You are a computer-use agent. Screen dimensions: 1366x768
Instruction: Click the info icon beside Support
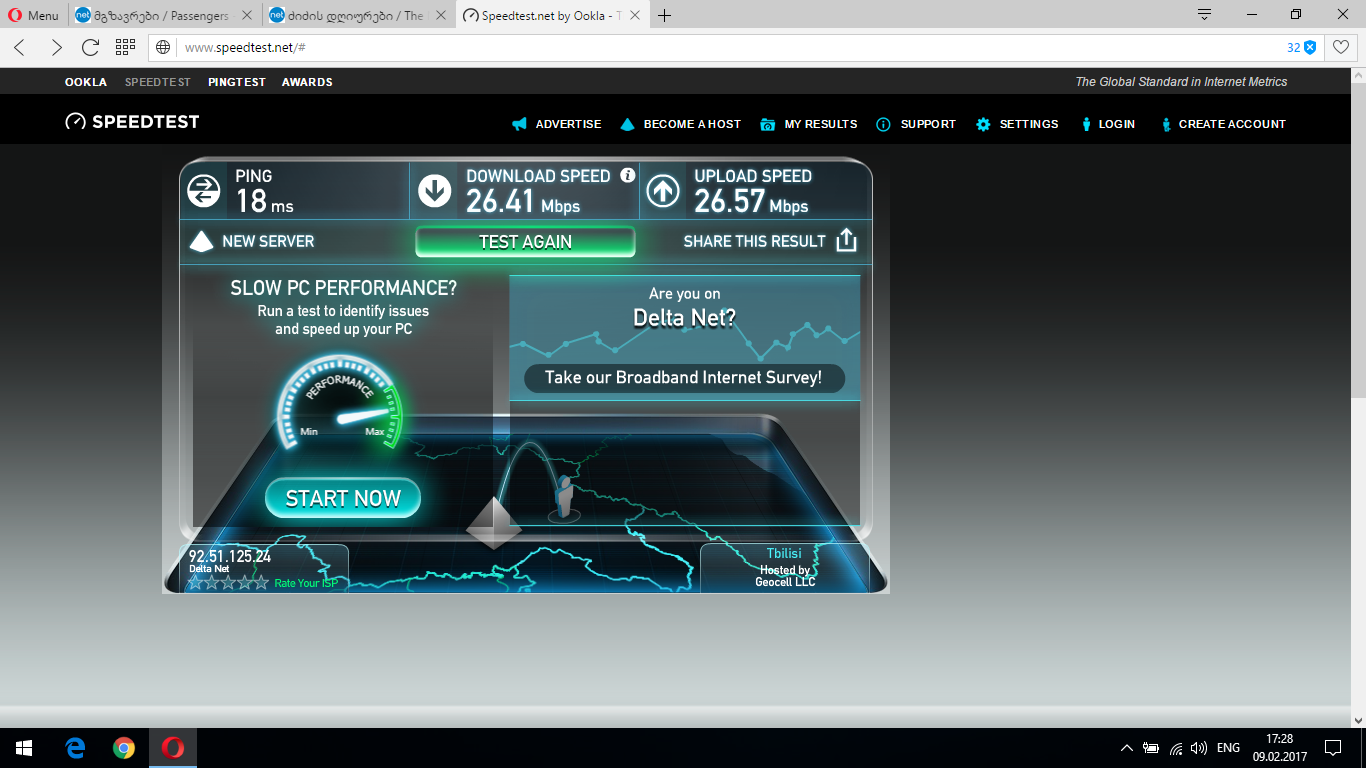pos(884,124)
